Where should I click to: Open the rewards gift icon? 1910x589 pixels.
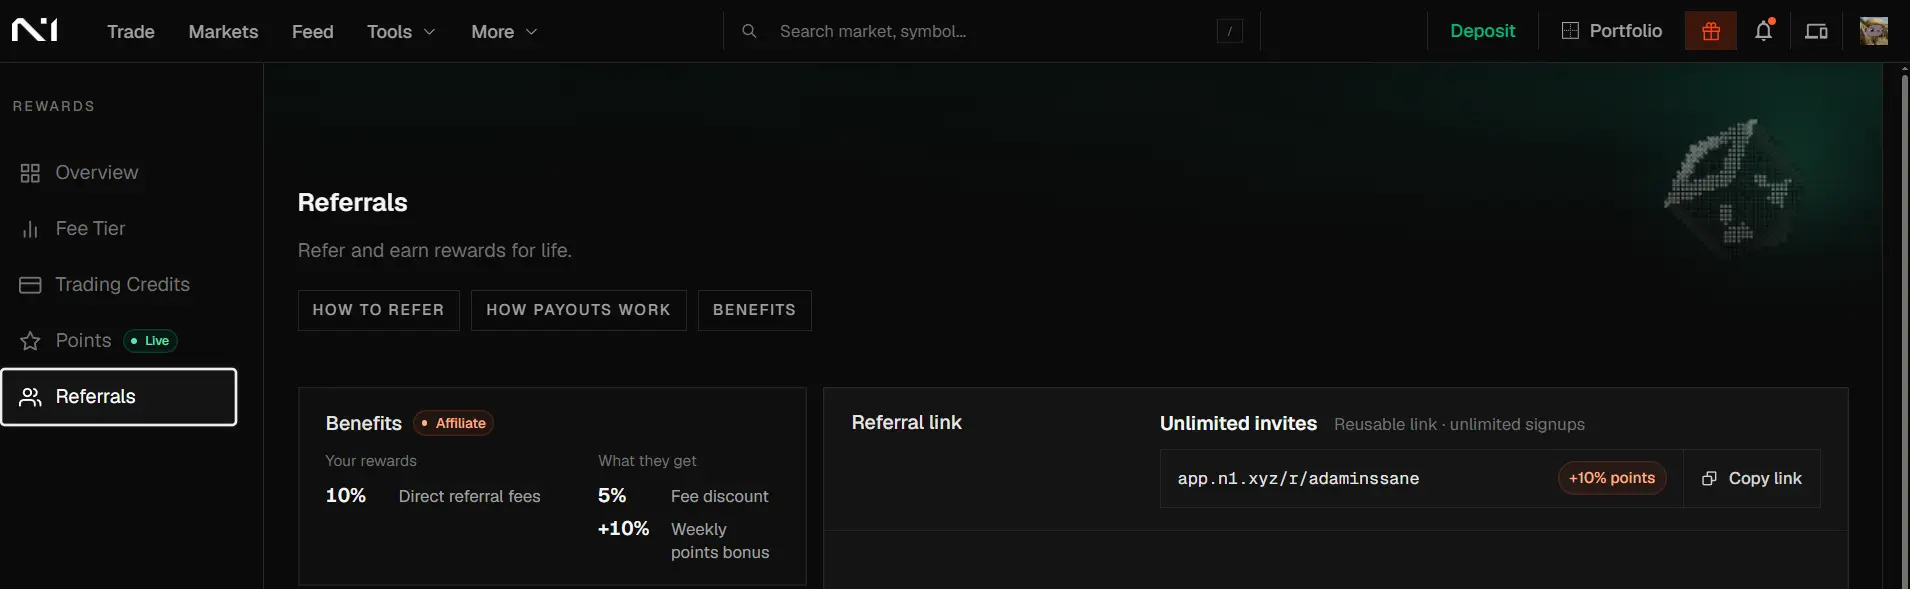(1711, 31)
